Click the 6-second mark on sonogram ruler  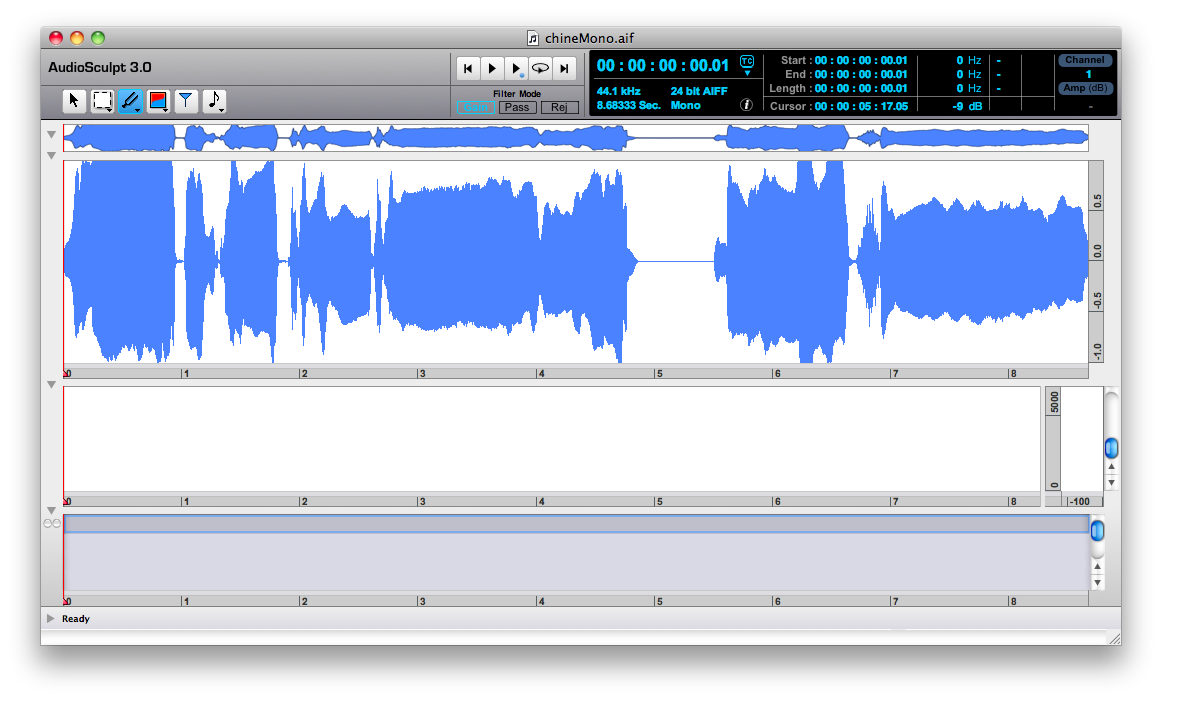point(777,501)
